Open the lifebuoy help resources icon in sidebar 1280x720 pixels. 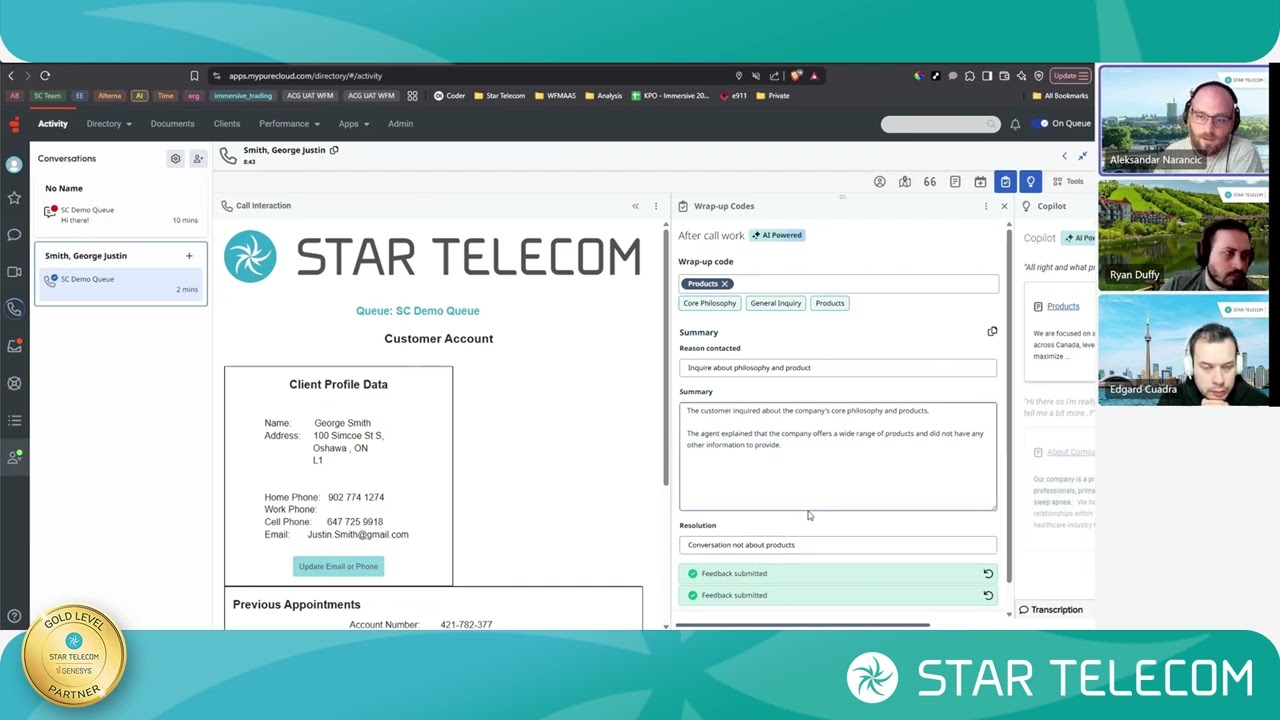(x=14, y=383)
